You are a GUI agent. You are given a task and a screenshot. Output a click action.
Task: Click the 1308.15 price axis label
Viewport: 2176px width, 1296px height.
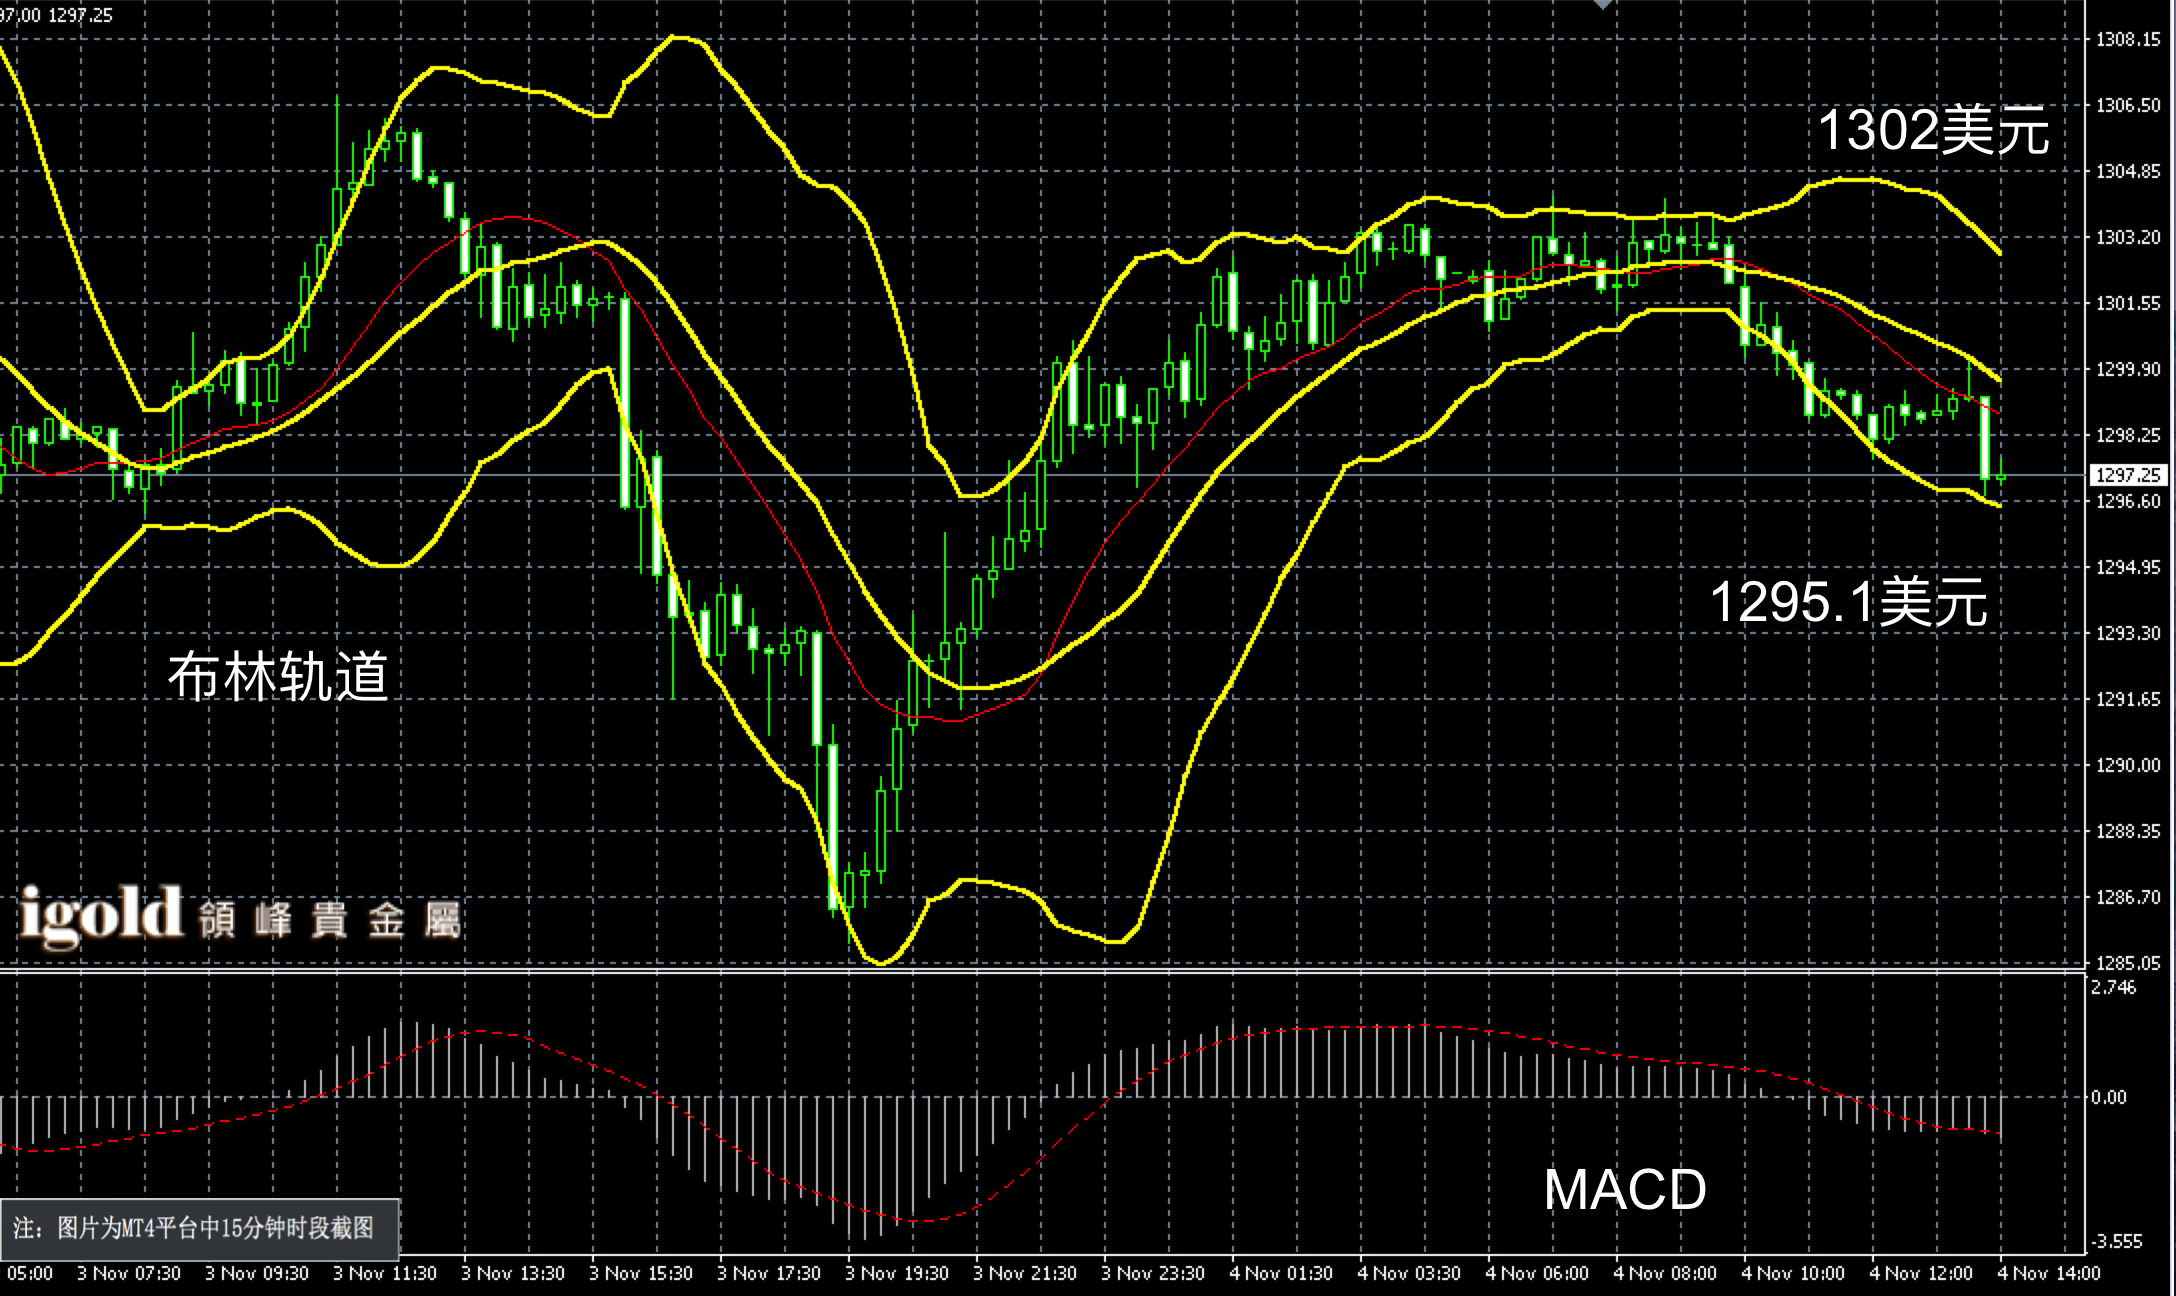pos(2128,40)
